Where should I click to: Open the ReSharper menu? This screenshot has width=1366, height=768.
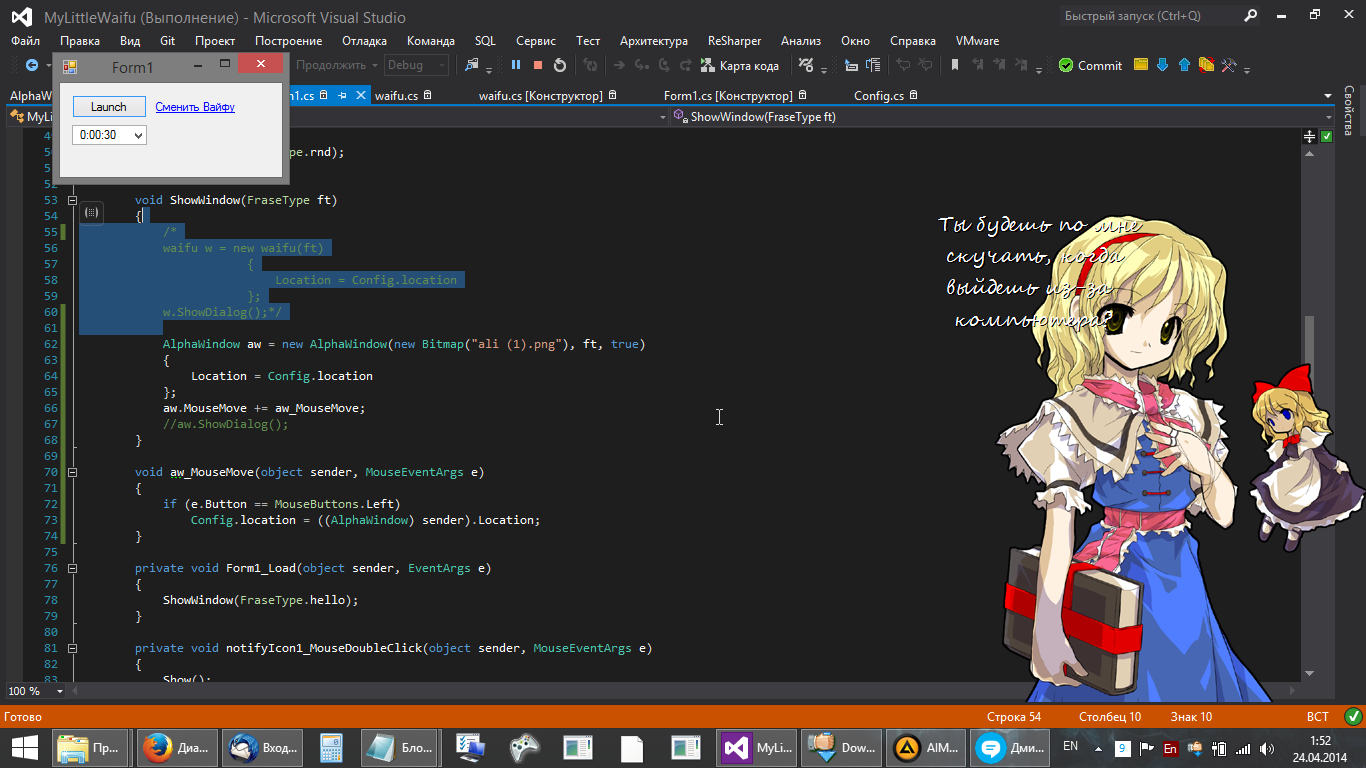tap(734, 41)
